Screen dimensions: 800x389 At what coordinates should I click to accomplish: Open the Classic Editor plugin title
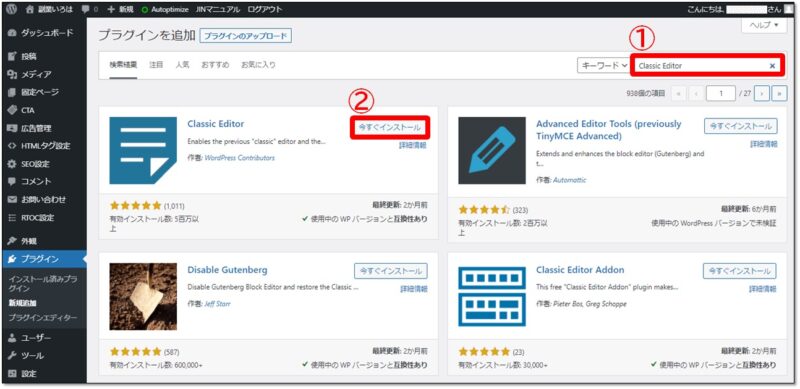216,124
